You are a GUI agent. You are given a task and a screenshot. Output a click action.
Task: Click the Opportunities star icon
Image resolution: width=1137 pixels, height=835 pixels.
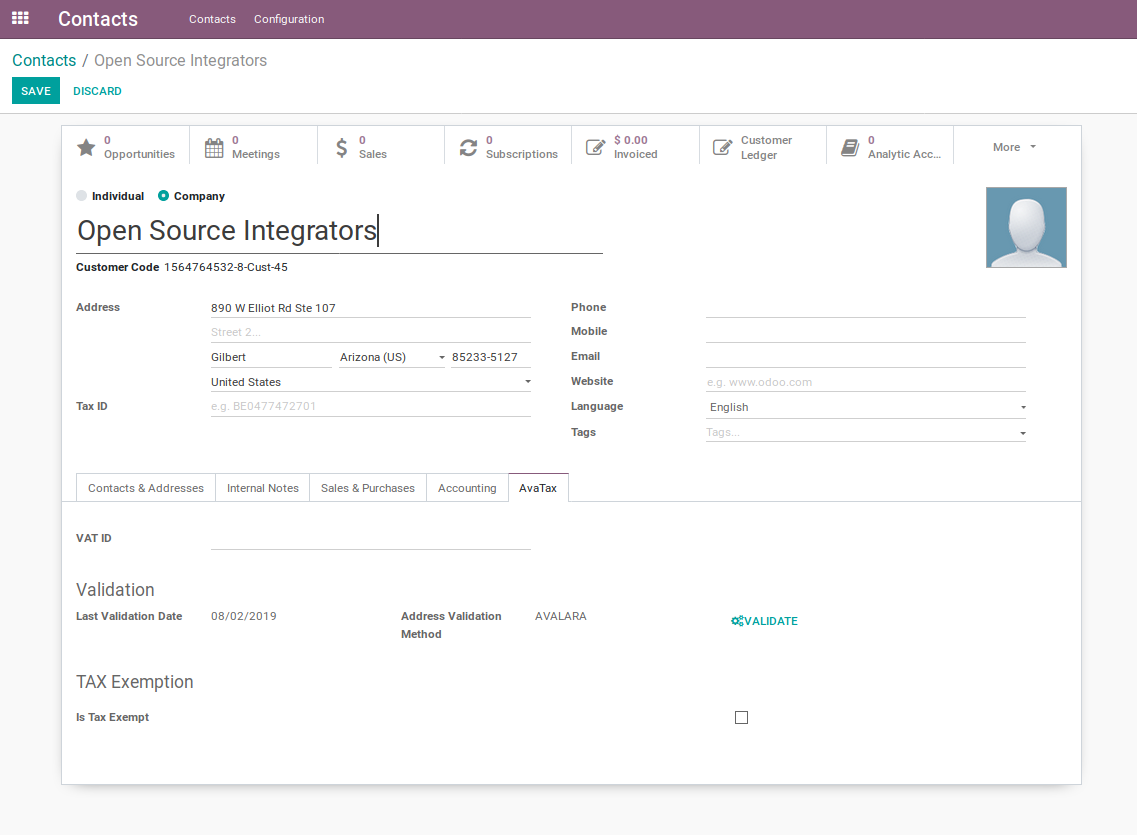tap(87, 147)
